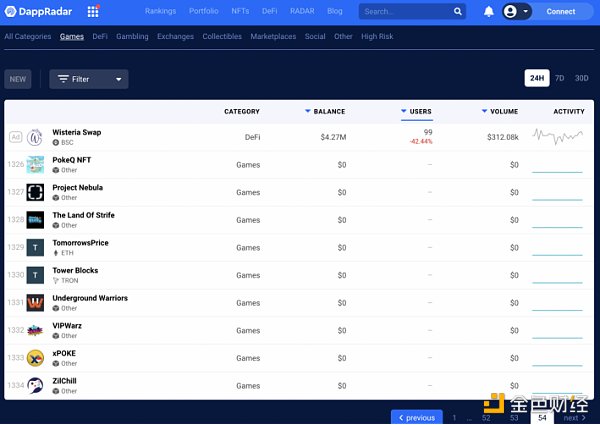Open the Rankings menu

click(x=160, y=11)
